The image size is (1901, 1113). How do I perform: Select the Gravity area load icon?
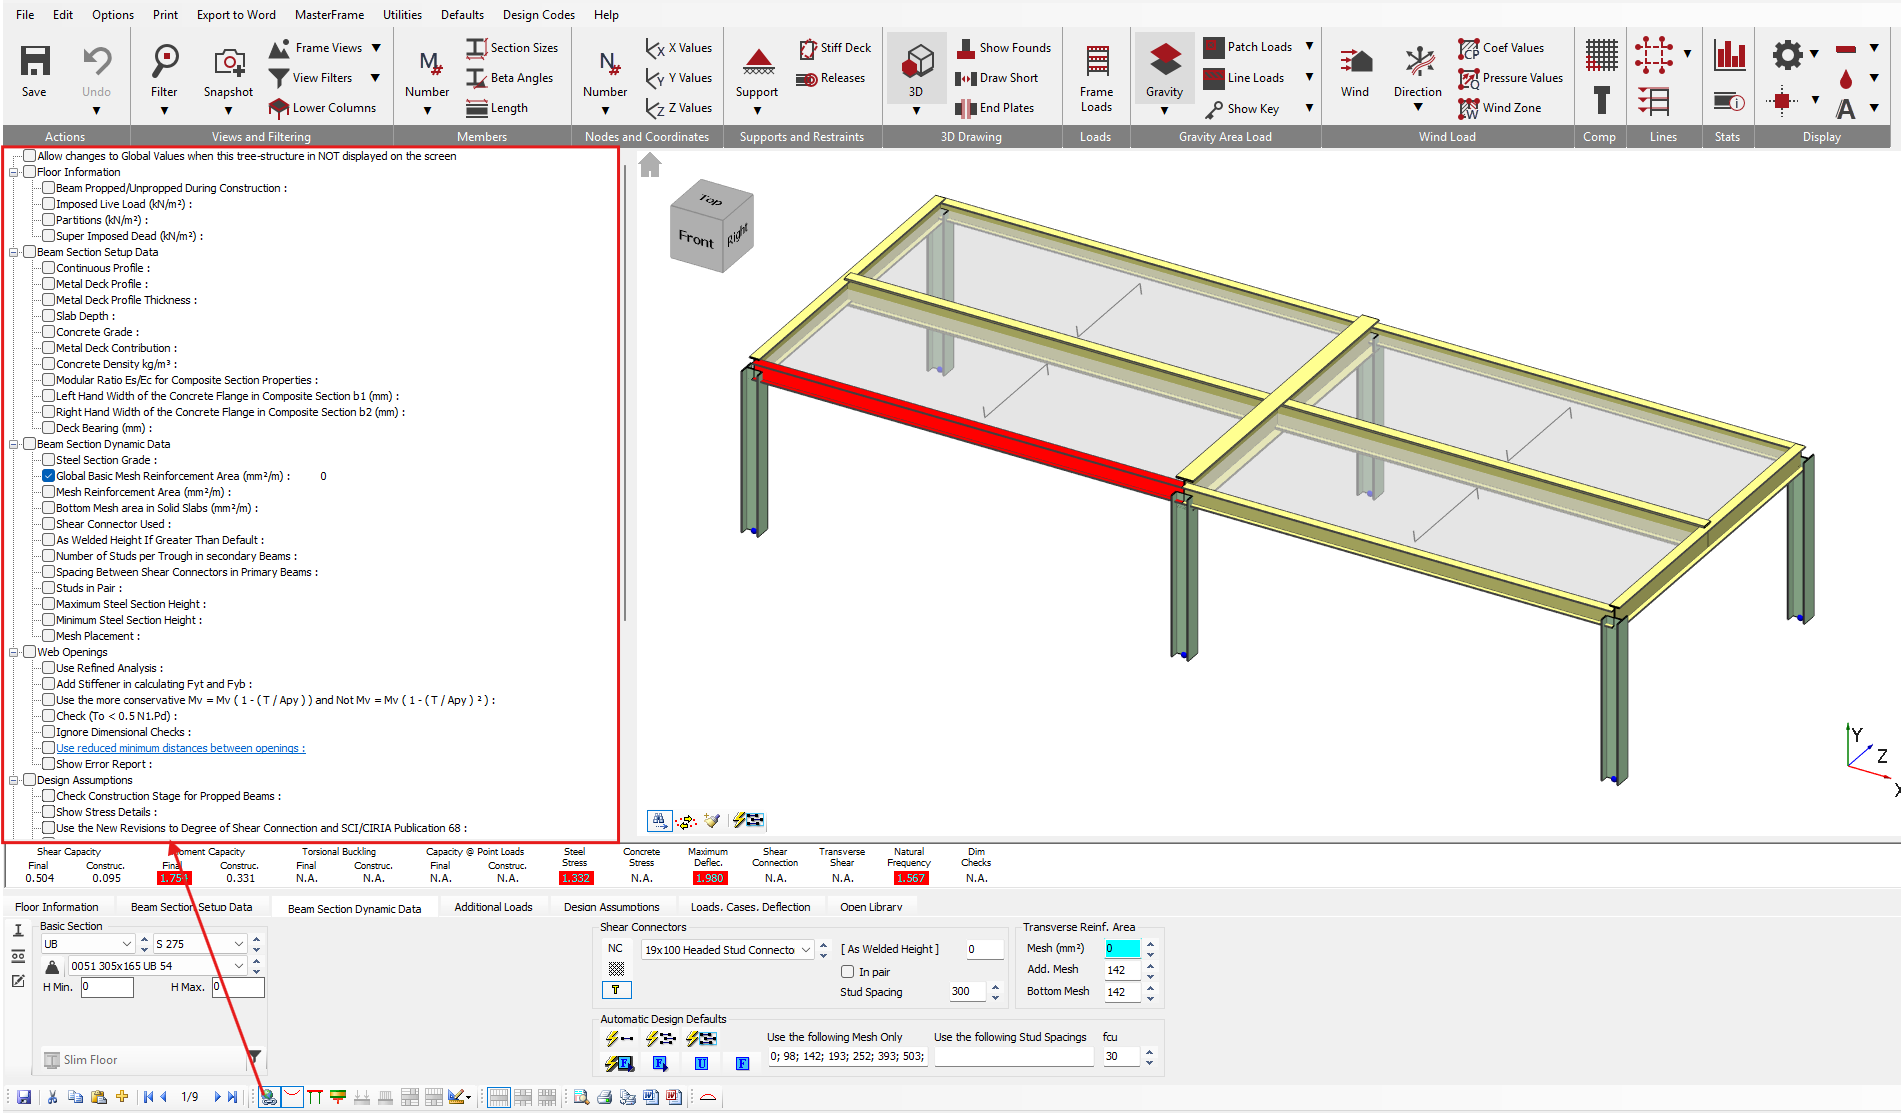(x=1165, y=60)
